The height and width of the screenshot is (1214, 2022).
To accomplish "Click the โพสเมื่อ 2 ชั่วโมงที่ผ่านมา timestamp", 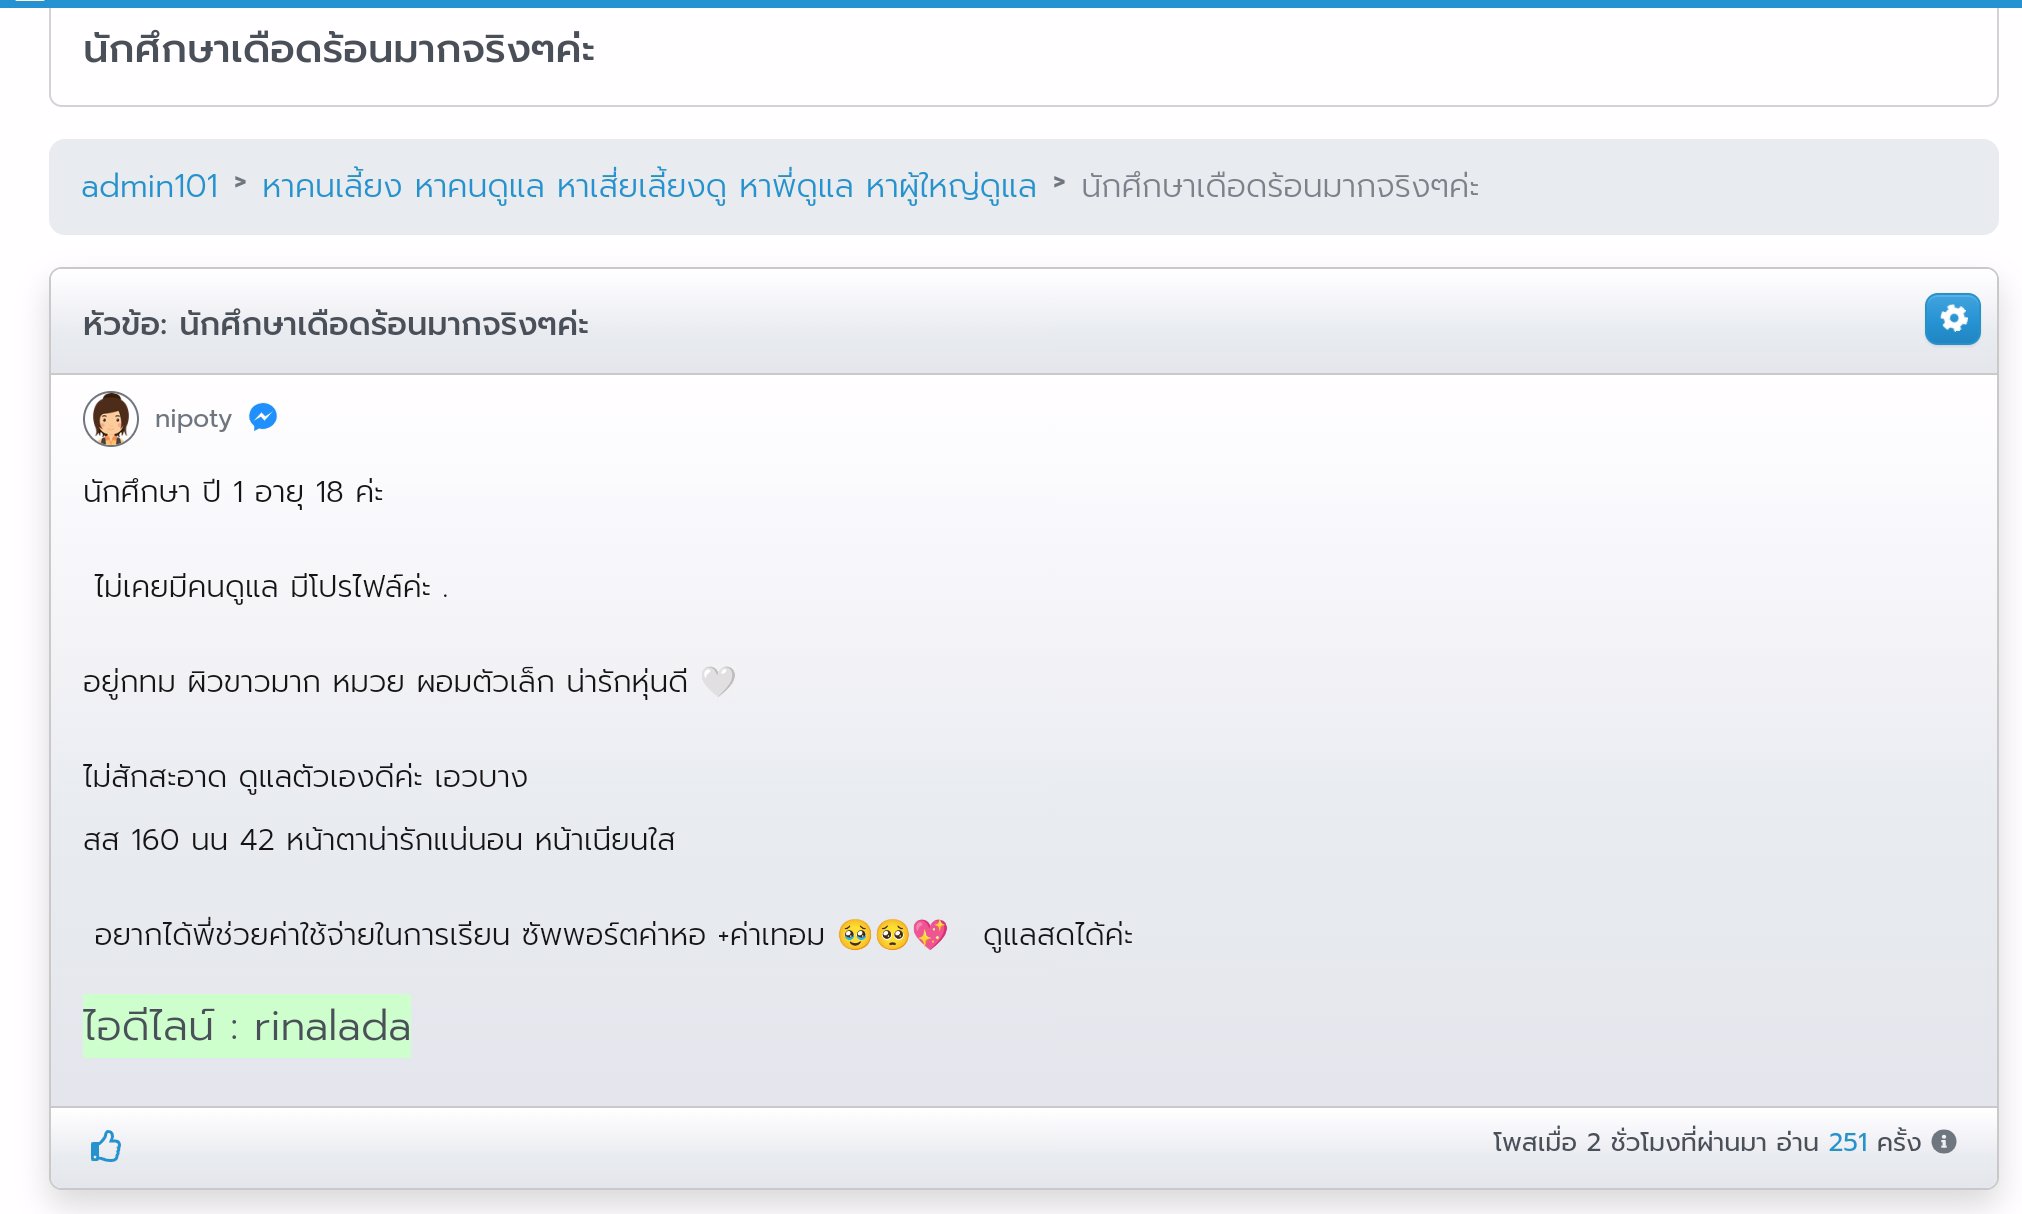I will [1629, 1142].
